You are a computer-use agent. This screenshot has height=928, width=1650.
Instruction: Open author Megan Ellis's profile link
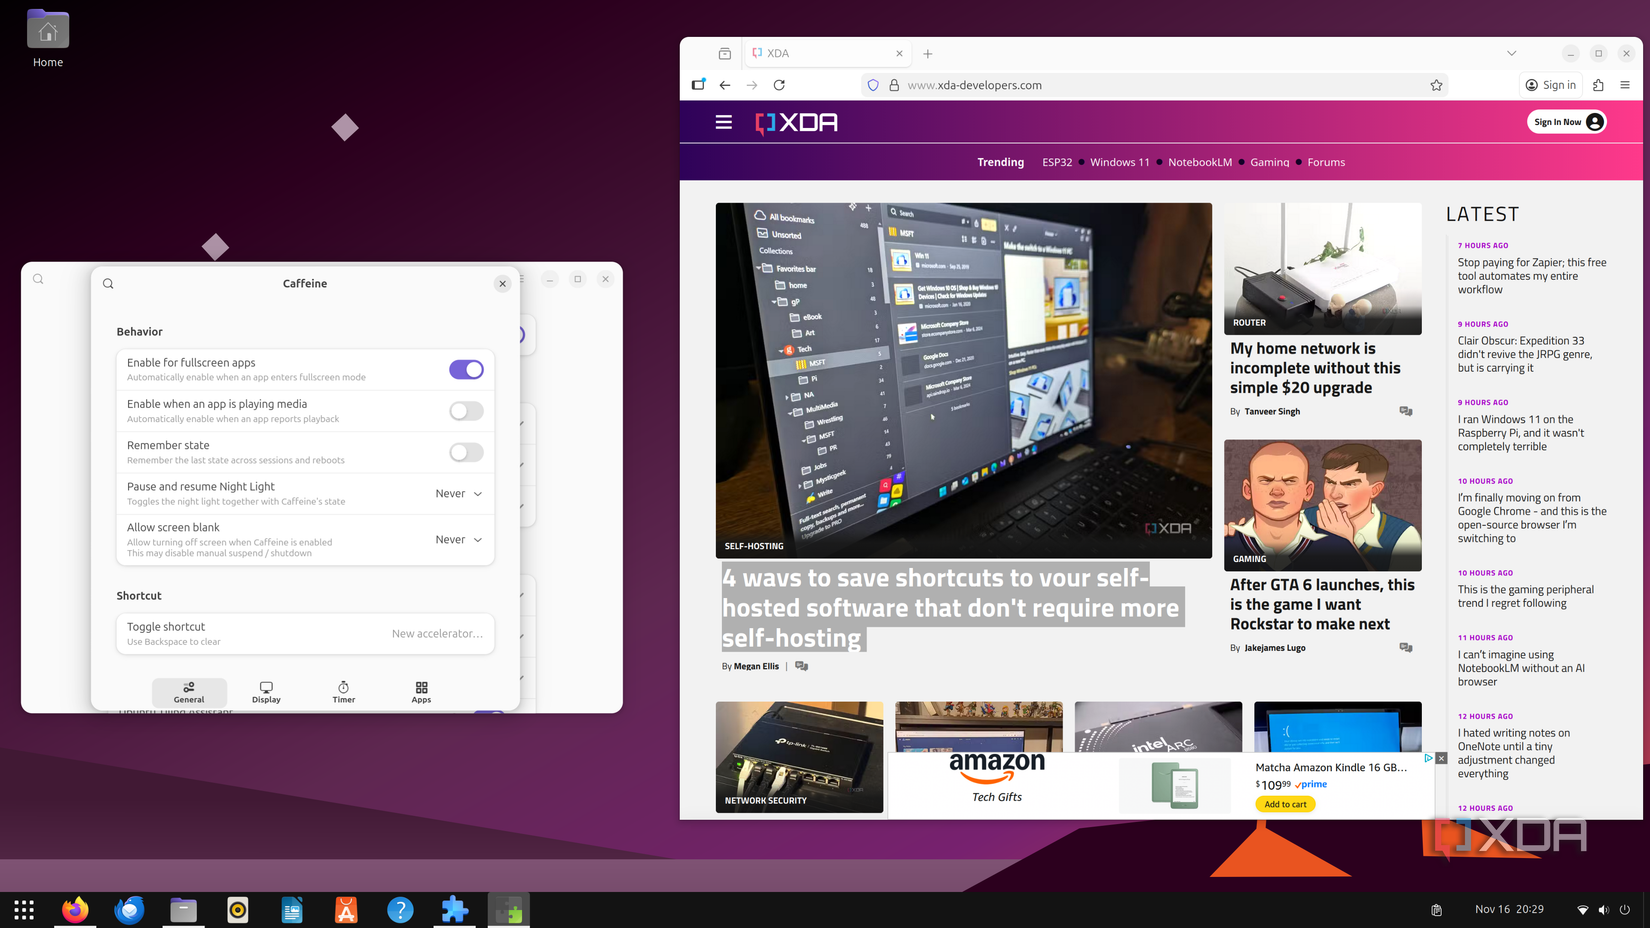756,666
